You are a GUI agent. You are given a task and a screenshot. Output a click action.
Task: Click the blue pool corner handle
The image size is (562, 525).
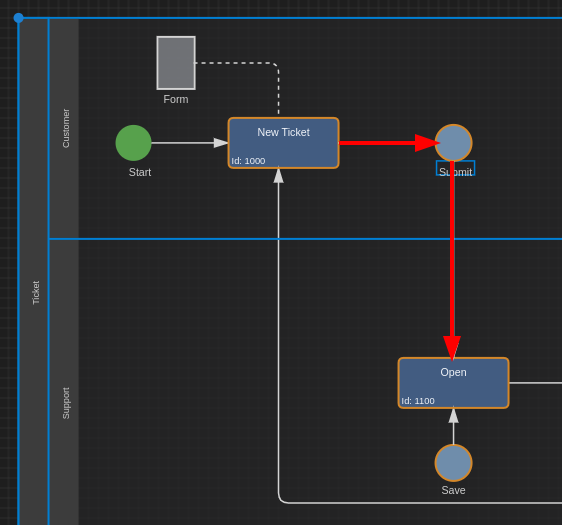pos(18,18)
